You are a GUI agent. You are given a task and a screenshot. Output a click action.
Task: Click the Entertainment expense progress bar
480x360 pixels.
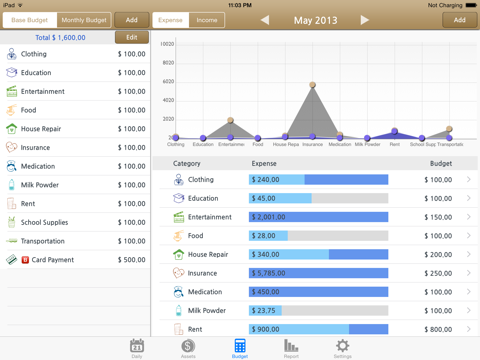[318, 217]
